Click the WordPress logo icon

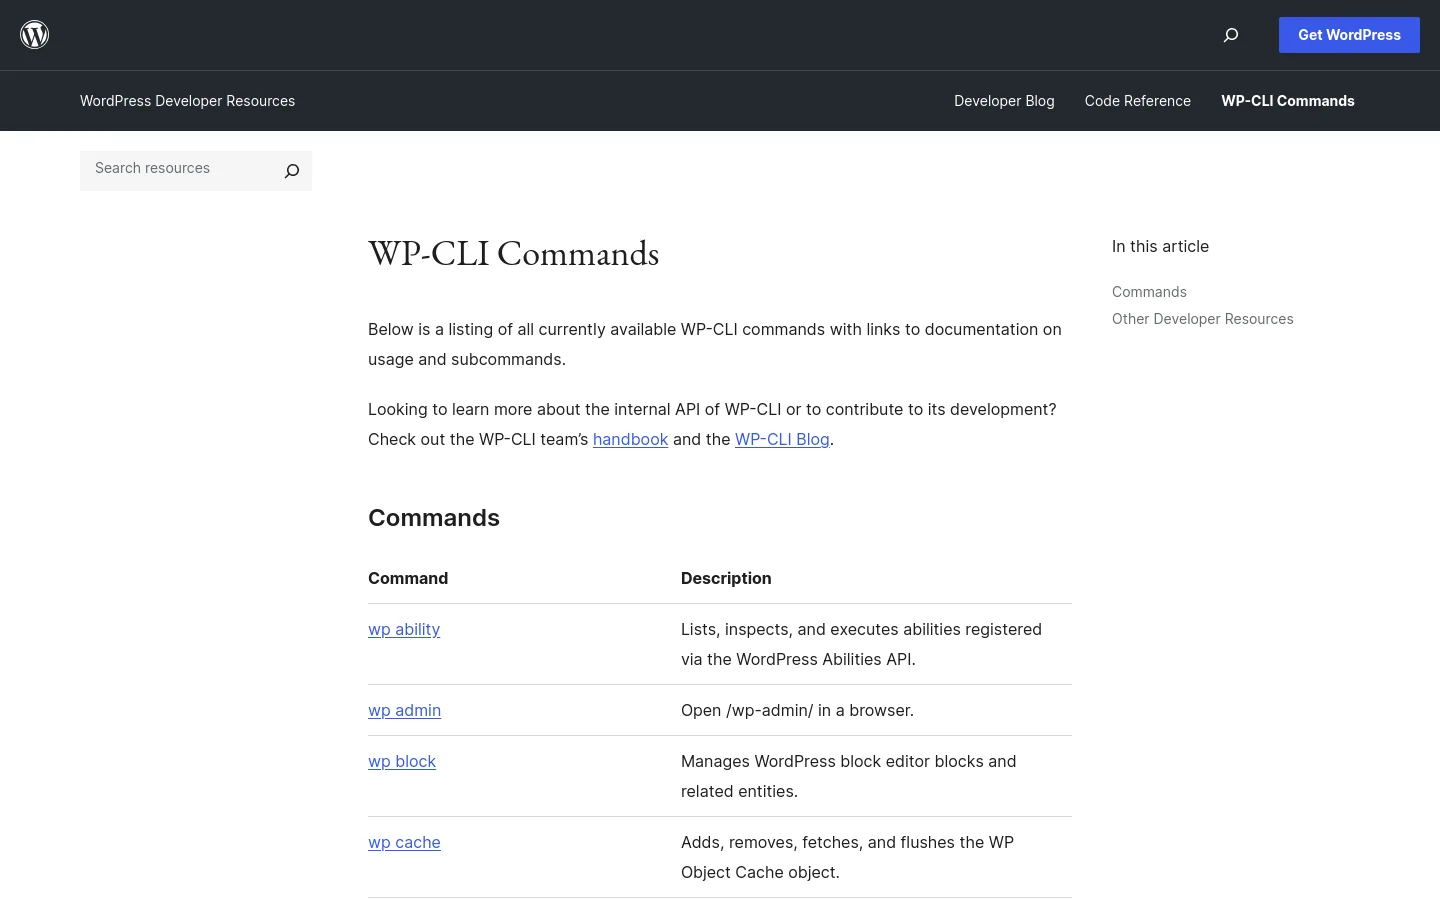point(35,35)
